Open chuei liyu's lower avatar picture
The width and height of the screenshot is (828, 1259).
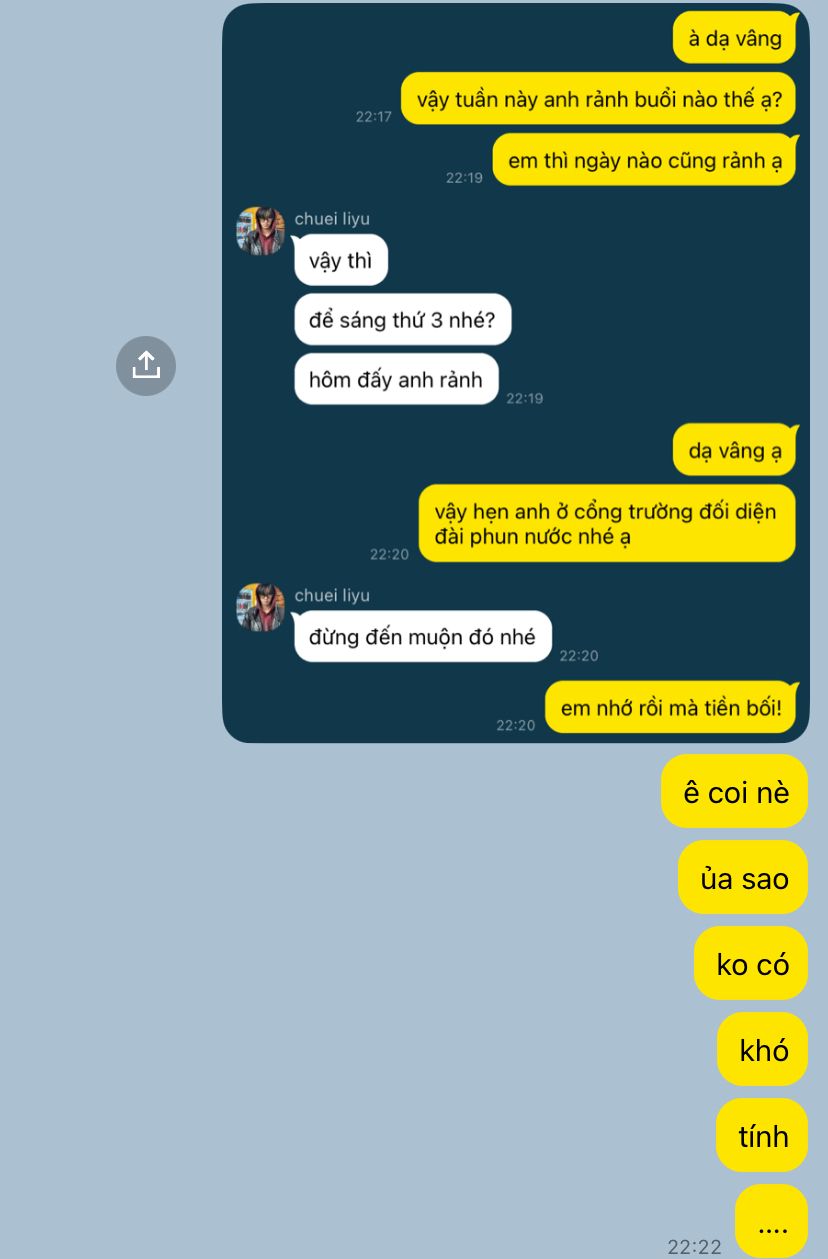point(261,607)
